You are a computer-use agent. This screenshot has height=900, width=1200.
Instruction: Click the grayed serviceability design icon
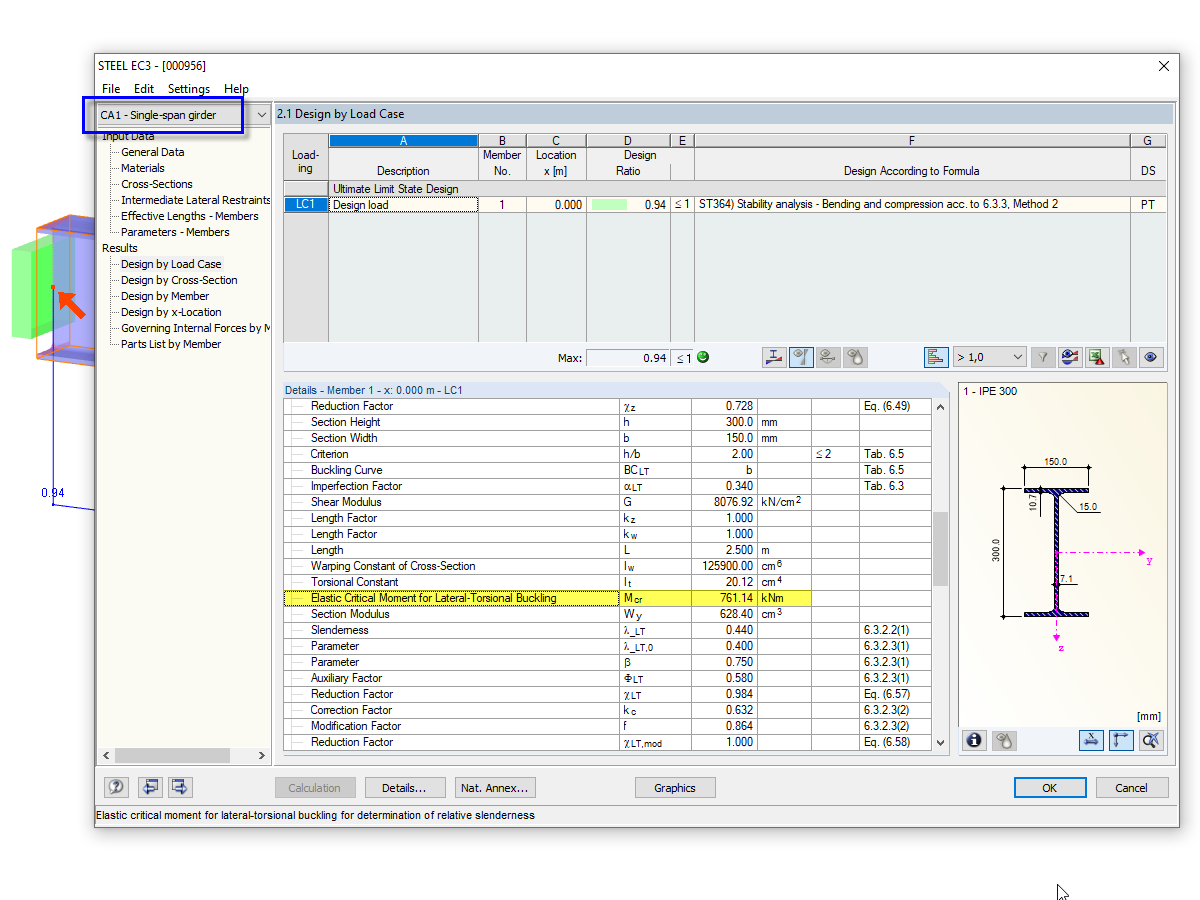827,357
